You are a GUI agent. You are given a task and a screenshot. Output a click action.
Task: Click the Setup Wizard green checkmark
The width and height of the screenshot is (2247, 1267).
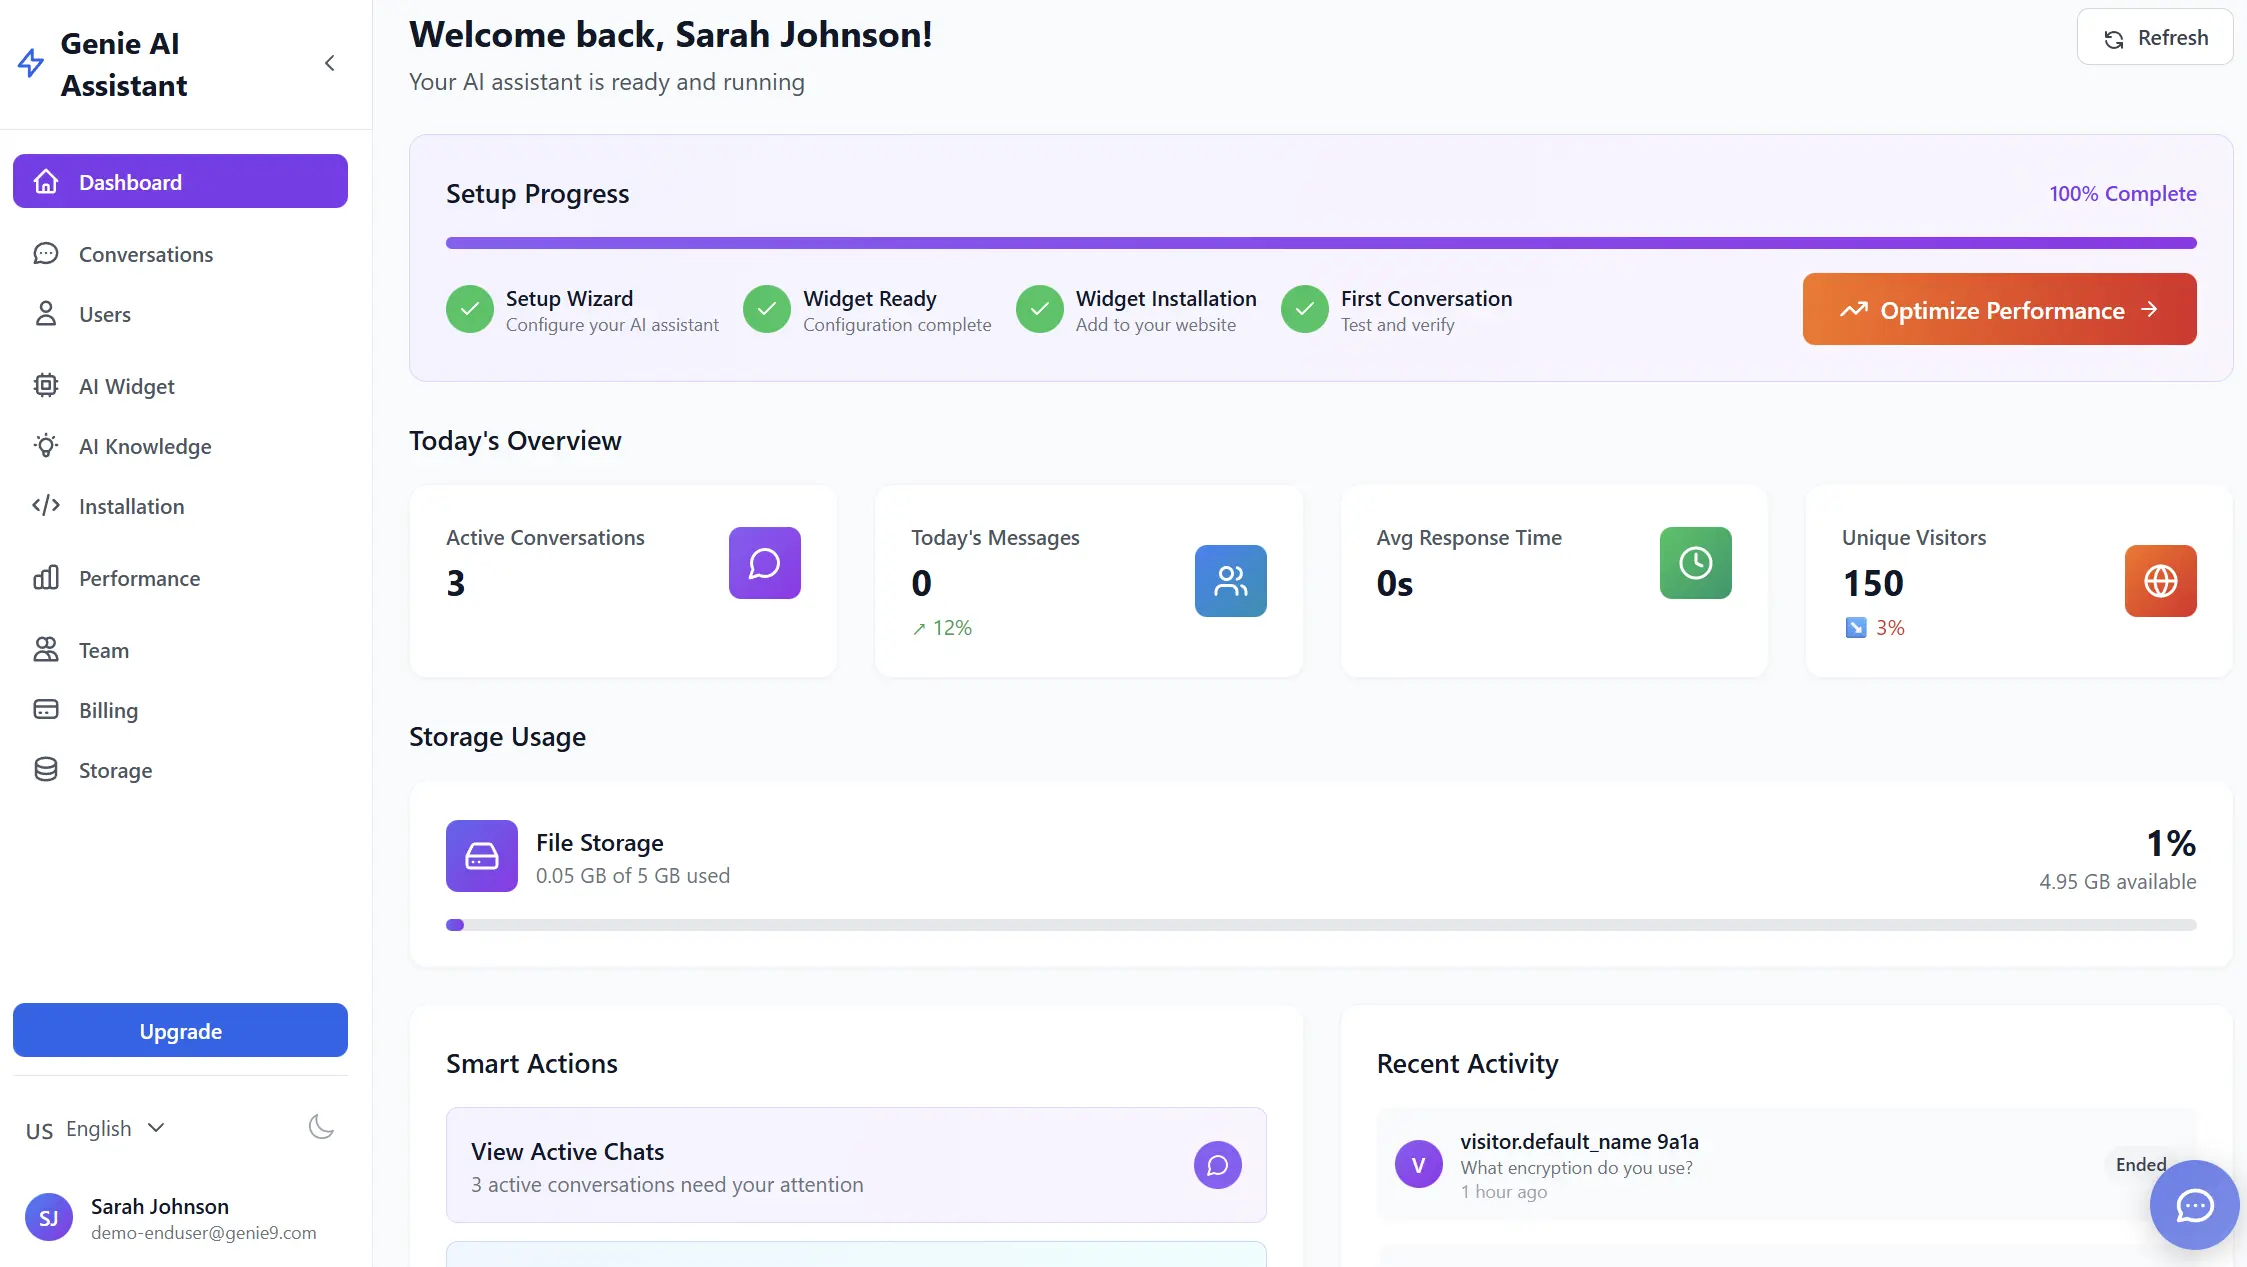pyautogui.click(x=470, y=310)
